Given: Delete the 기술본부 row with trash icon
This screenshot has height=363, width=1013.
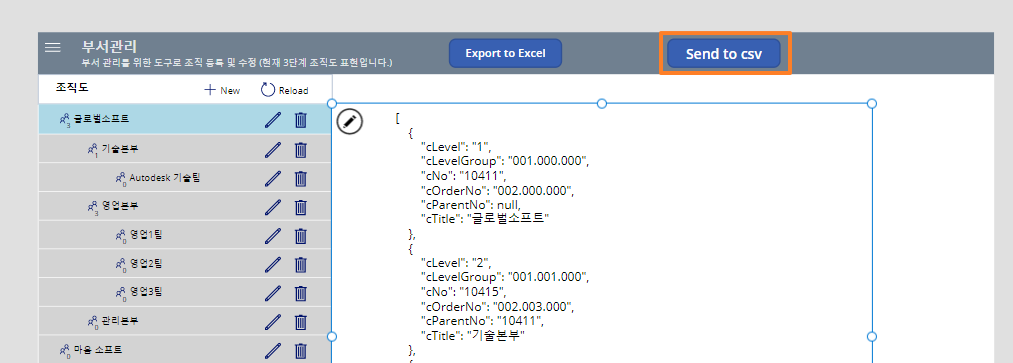Looking at the screenshot, I should click(x=300, y=150).
